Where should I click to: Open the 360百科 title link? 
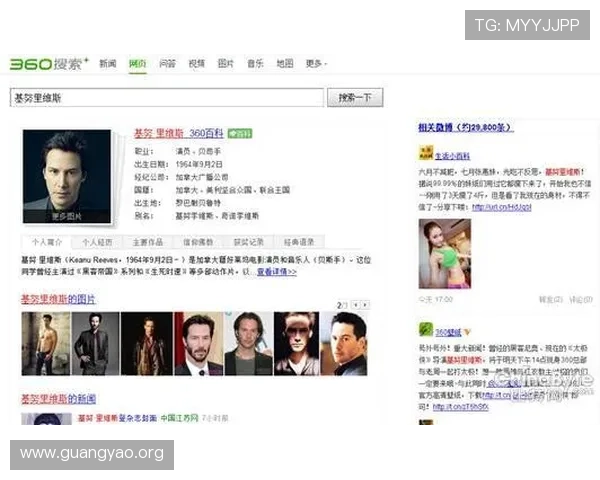(178, 133)
